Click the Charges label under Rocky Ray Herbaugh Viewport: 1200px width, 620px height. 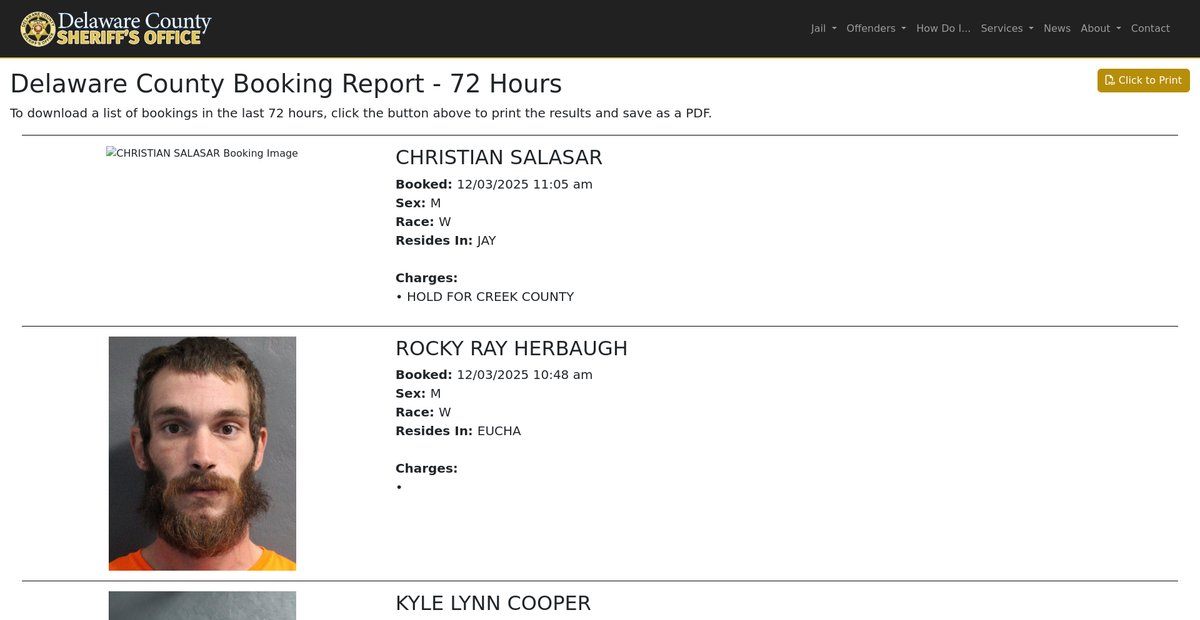pyautogui.click(x=426, y=468)
